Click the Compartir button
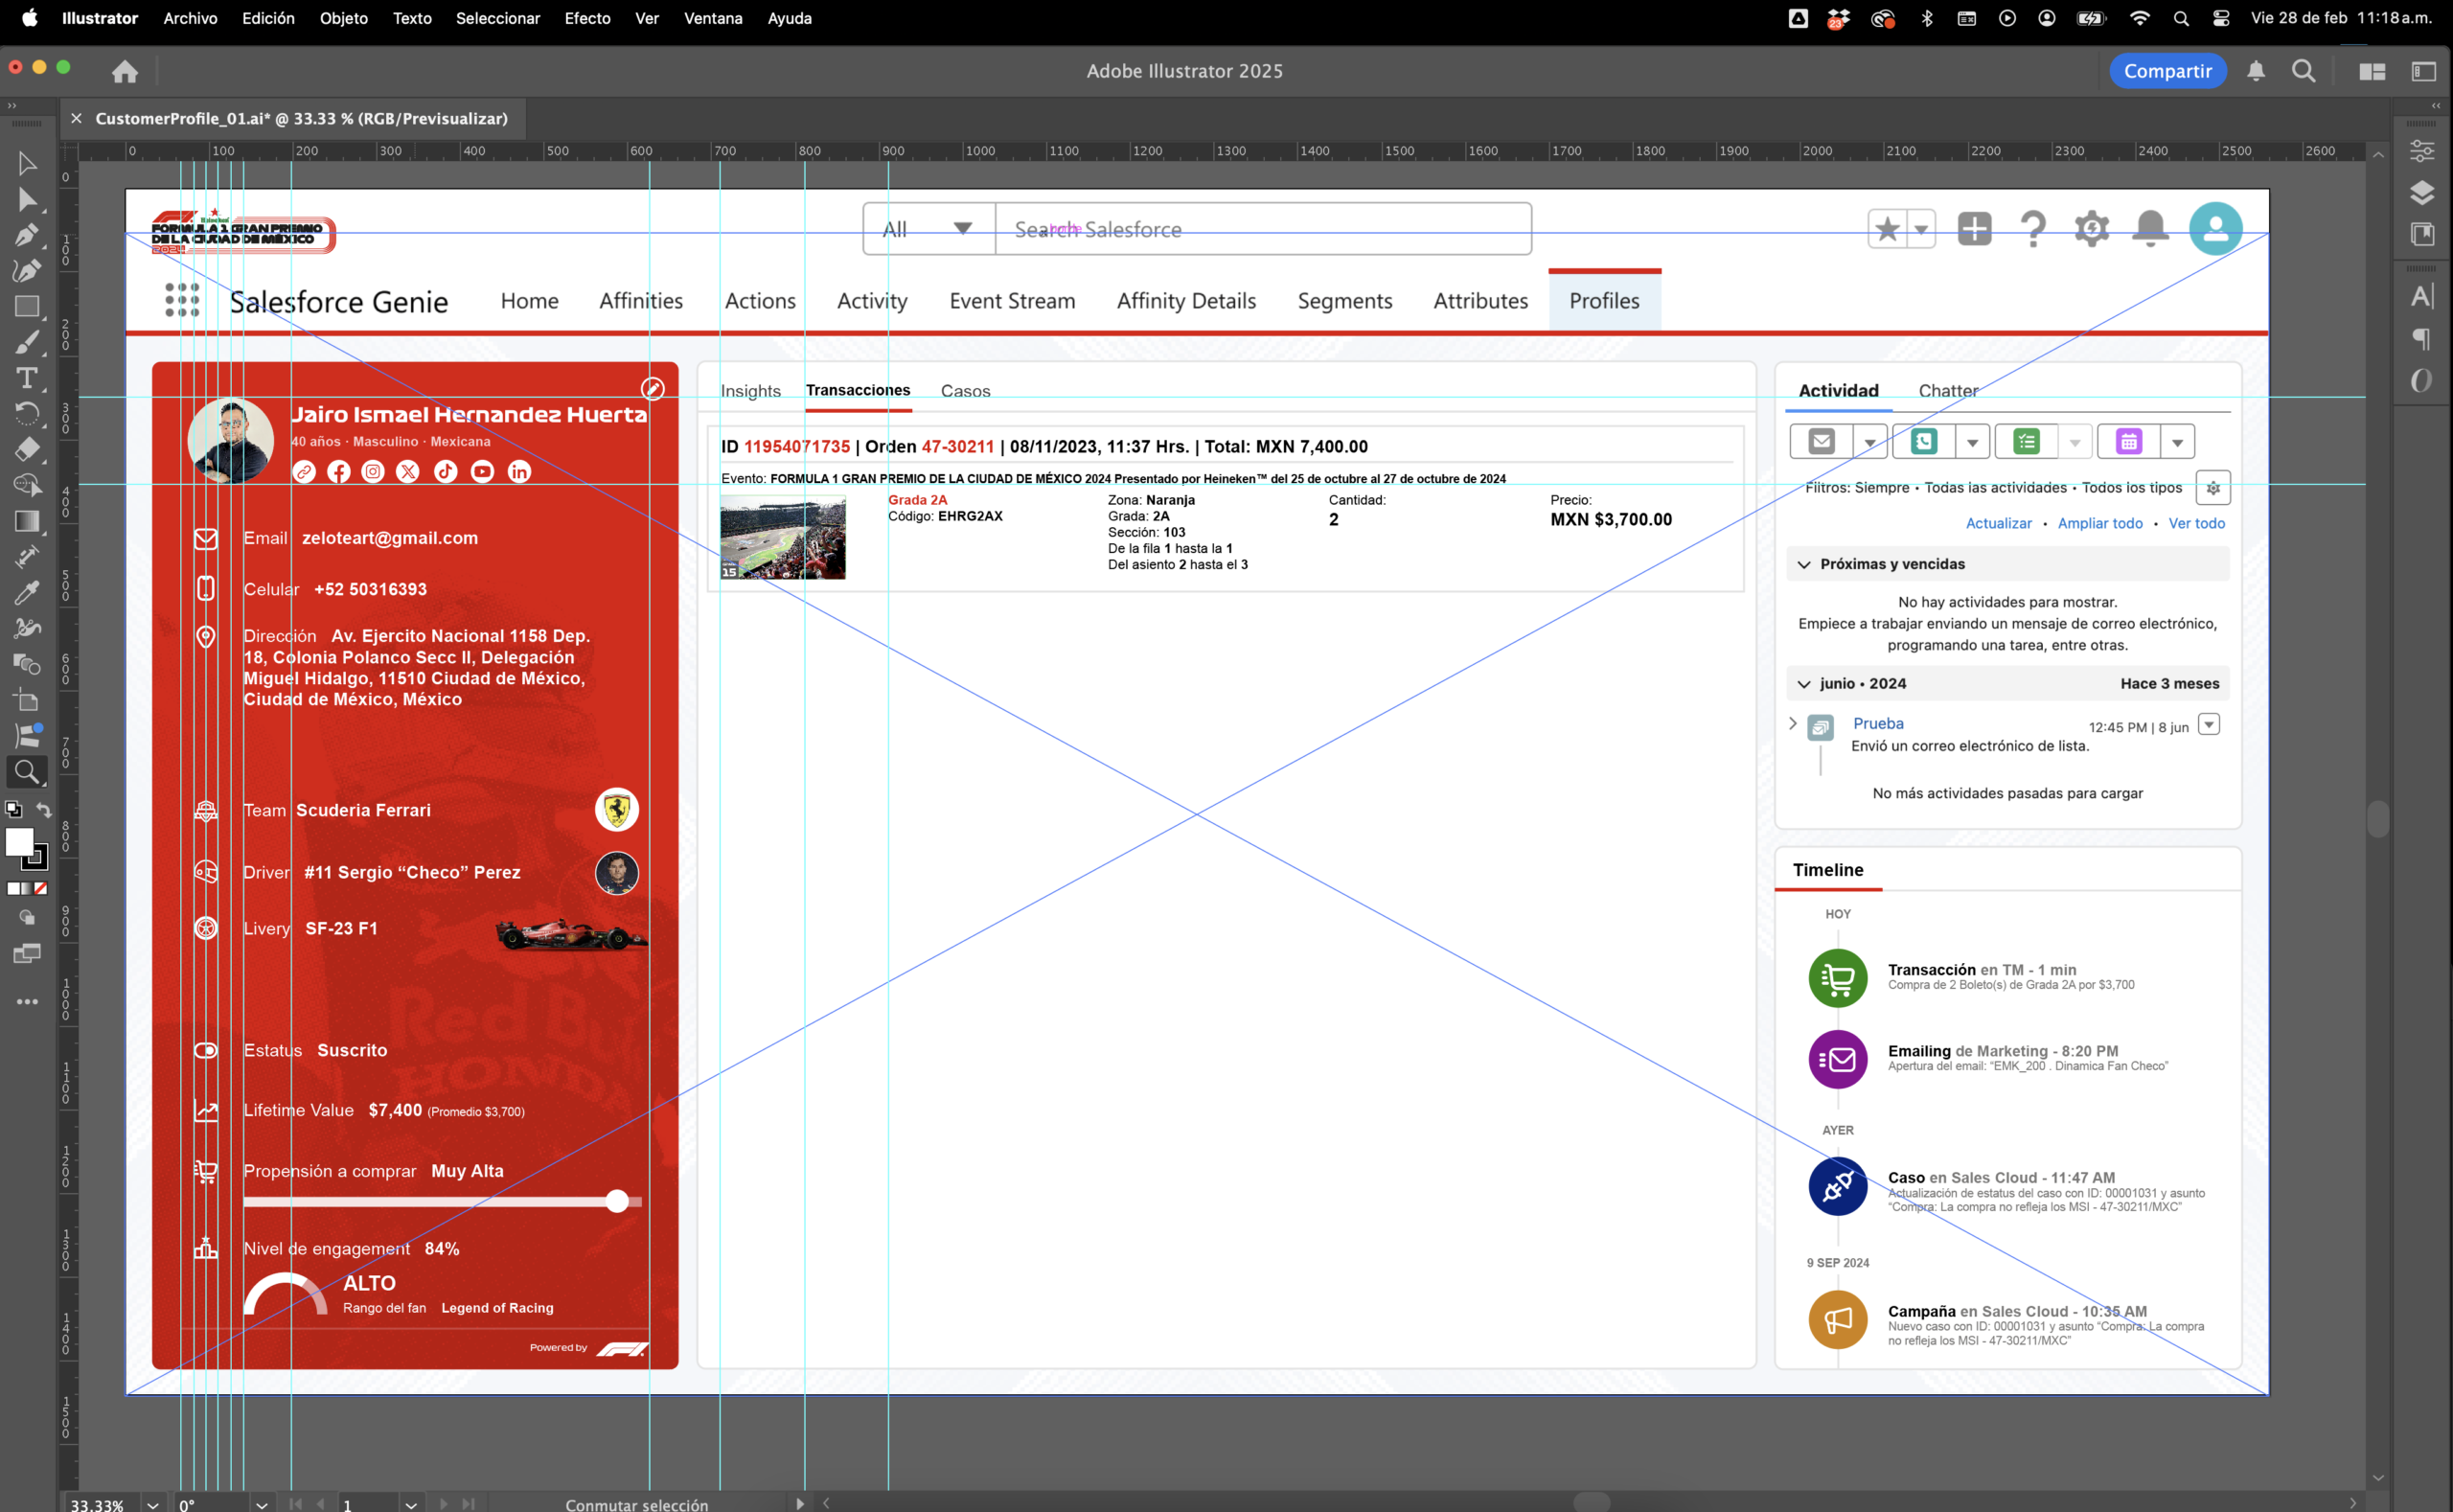 pos(2167,71)
